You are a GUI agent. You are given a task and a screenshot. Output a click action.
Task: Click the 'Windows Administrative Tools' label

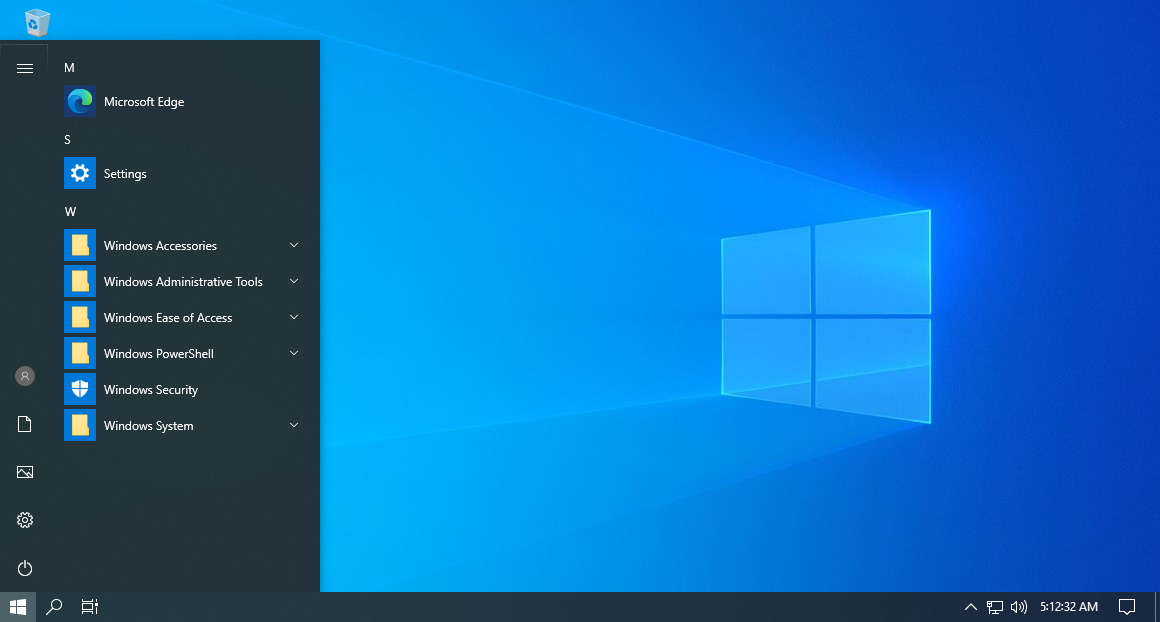pyautogui.click(x=183, y=282)
